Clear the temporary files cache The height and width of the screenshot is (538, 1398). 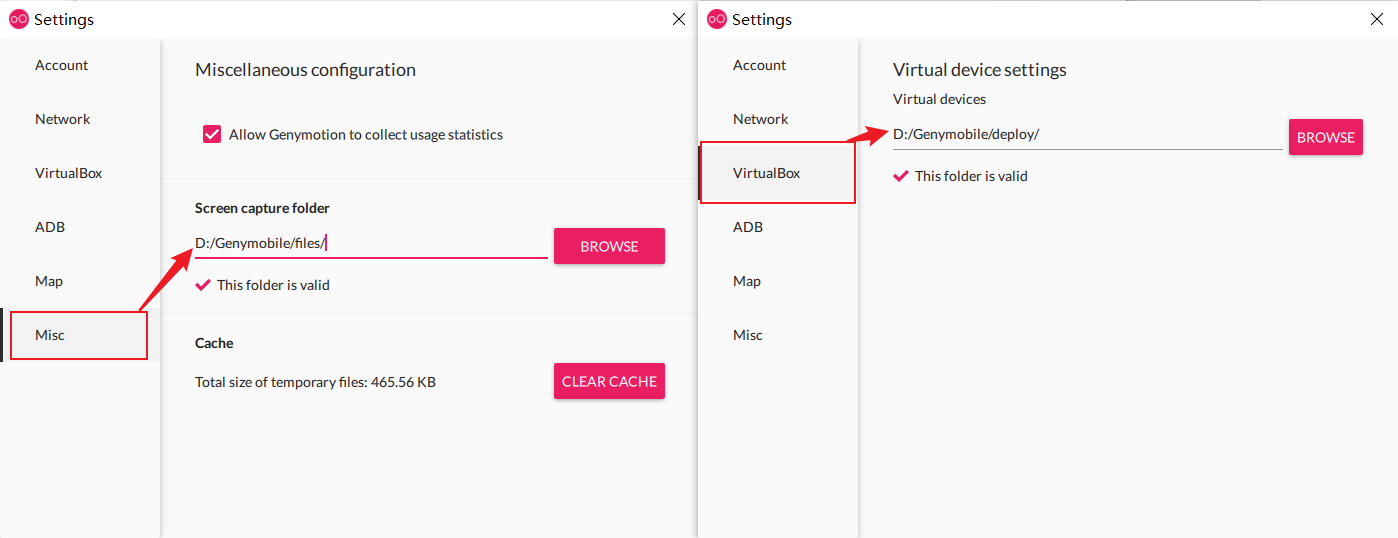point(609,381)
